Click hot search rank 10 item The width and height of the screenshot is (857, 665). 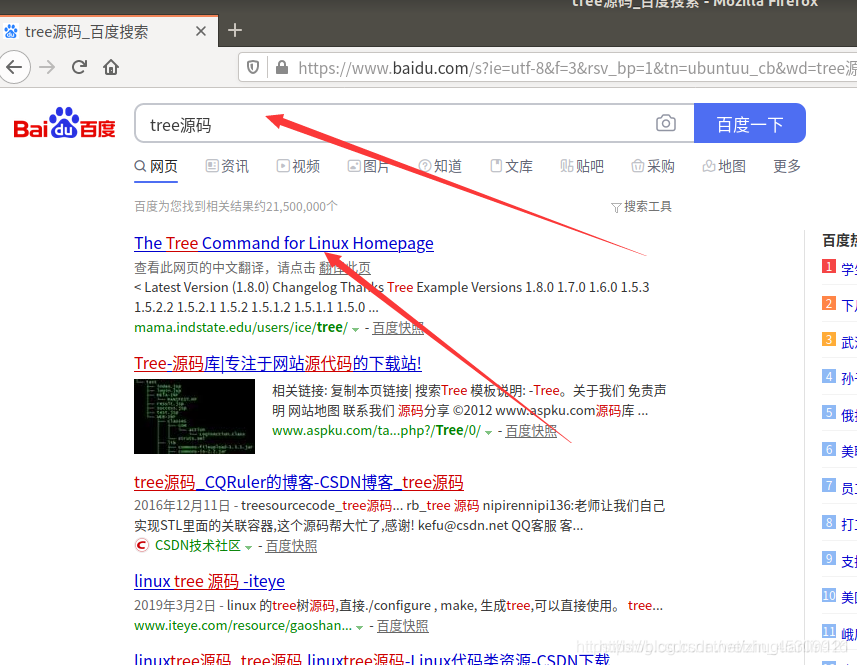pyautogui.click(x=840, y=597)
